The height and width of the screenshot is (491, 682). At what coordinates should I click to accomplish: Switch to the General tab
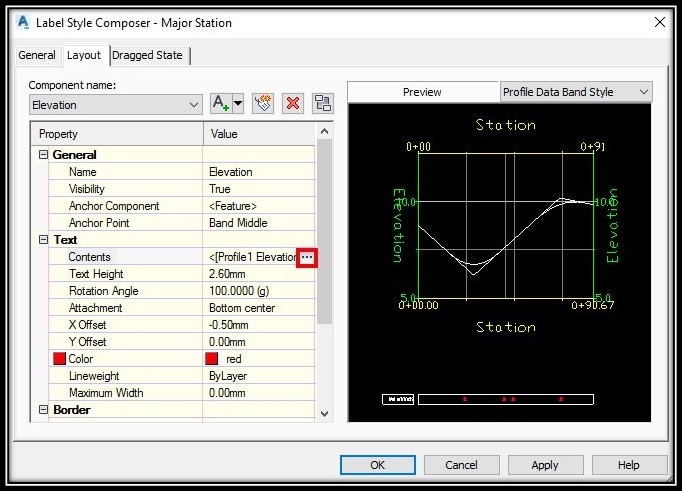(37, 55)
